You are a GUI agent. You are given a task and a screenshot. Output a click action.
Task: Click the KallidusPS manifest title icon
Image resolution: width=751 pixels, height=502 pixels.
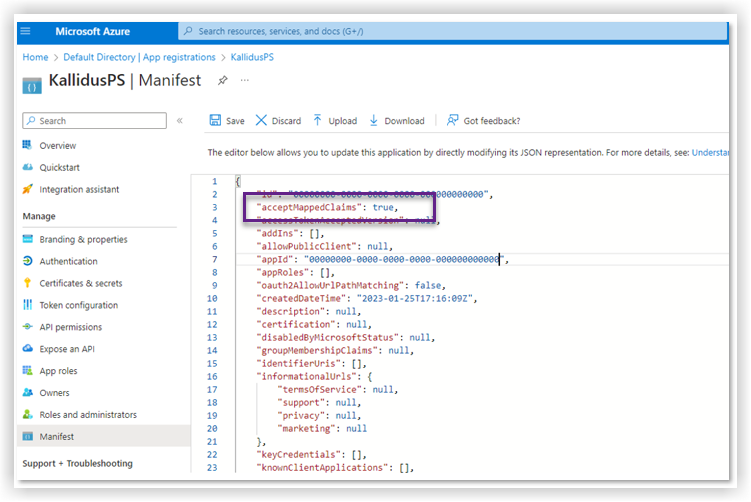(32, 86)
